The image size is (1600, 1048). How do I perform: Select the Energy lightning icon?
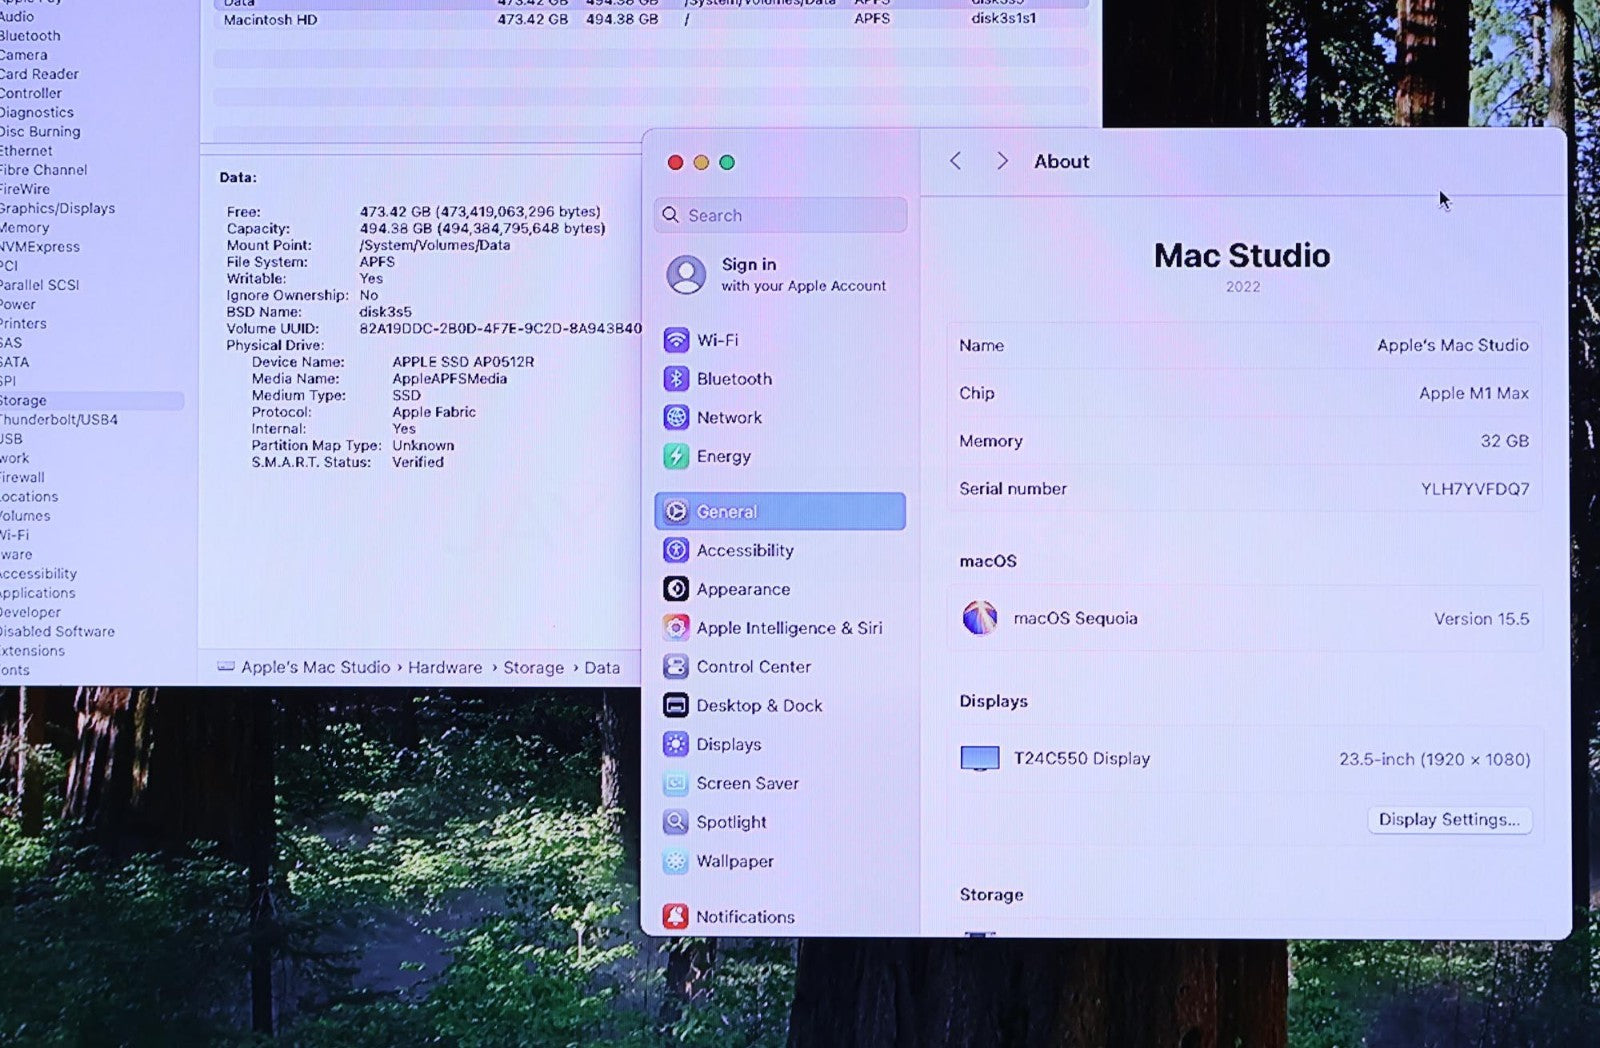click(x=676, y=456)
